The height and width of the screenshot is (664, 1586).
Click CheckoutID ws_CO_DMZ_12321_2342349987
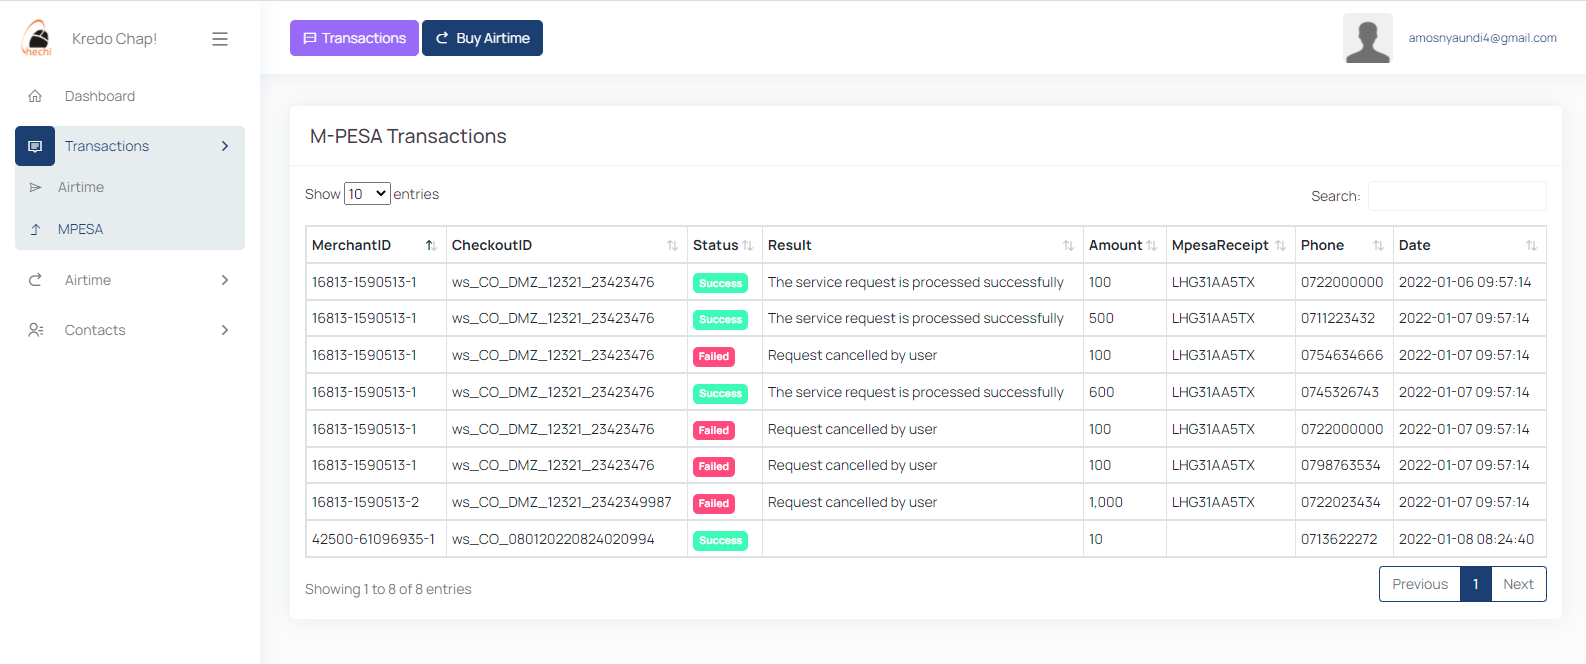tap(562, 502)
